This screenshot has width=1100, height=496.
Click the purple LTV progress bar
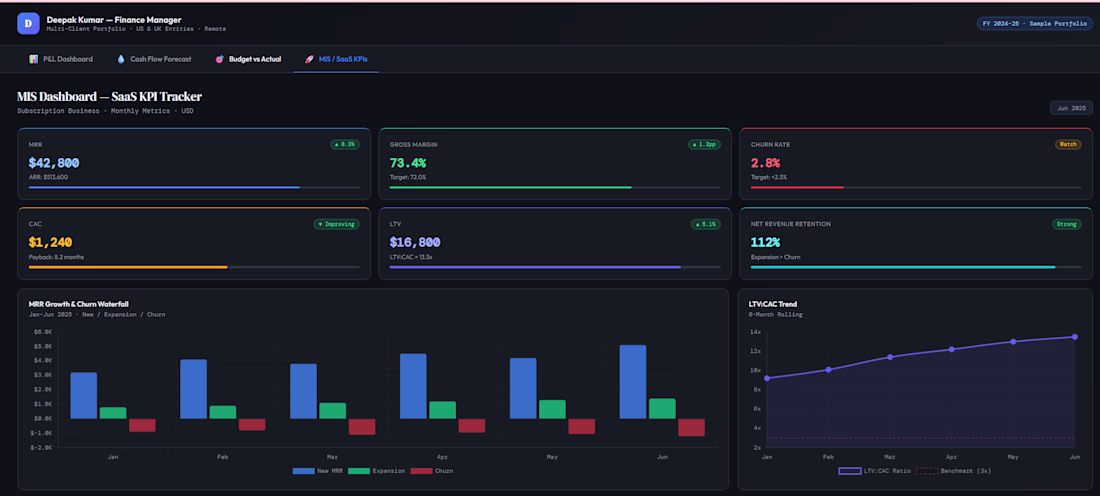535,267
